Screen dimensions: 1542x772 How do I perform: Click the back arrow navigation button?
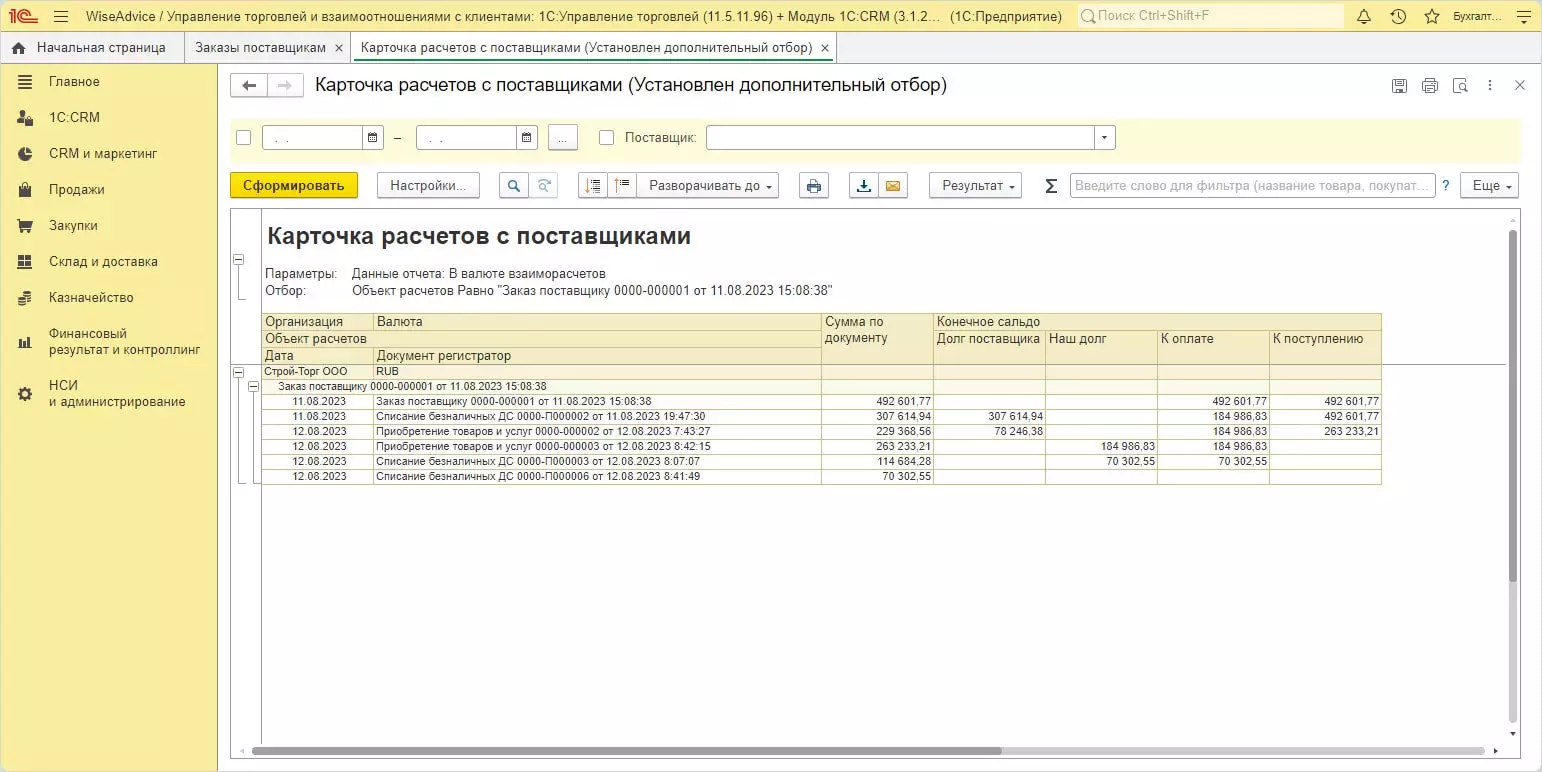pos(249,86)
